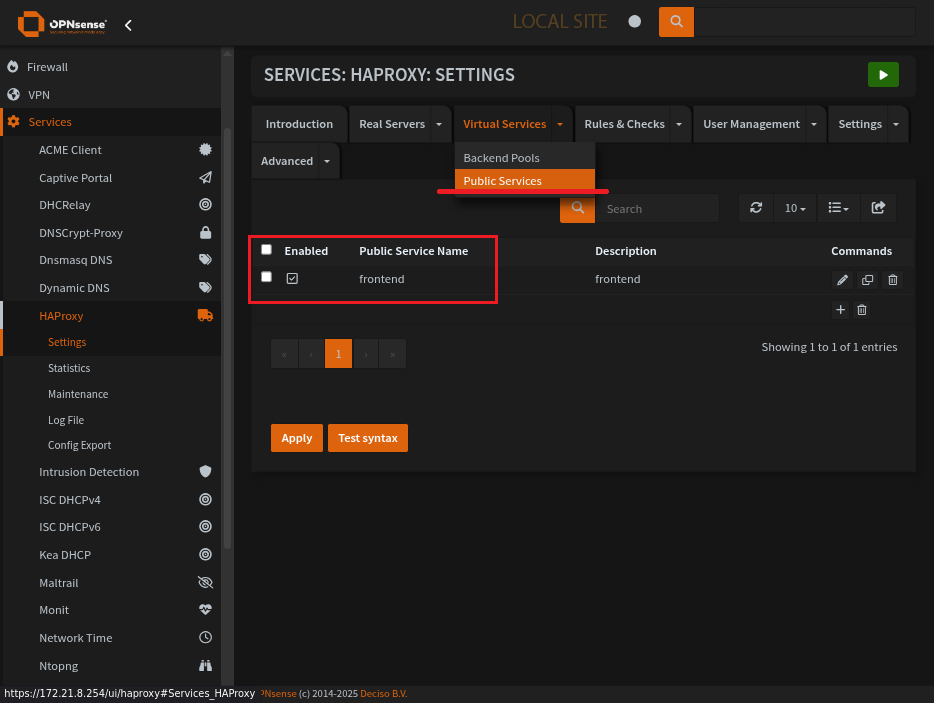Click the DHCRelay target icon
Screen dimensions: 934x703
coord(206,204)
